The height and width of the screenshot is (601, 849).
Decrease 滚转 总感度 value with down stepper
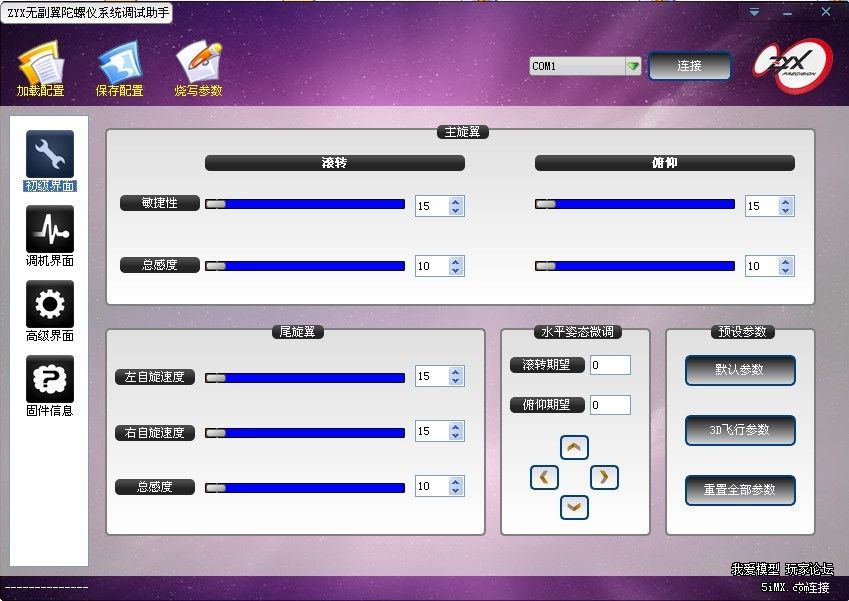pos(456,271)
